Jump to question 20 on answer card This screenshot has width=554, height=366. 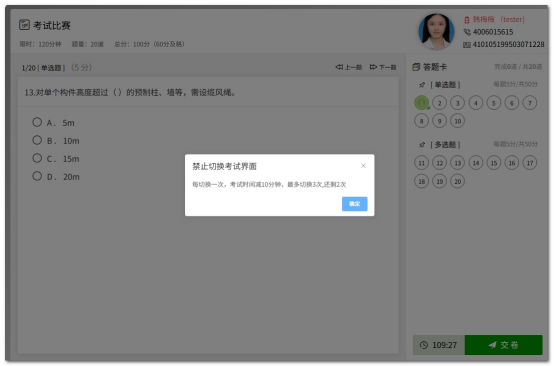click(x=458, y=181)
